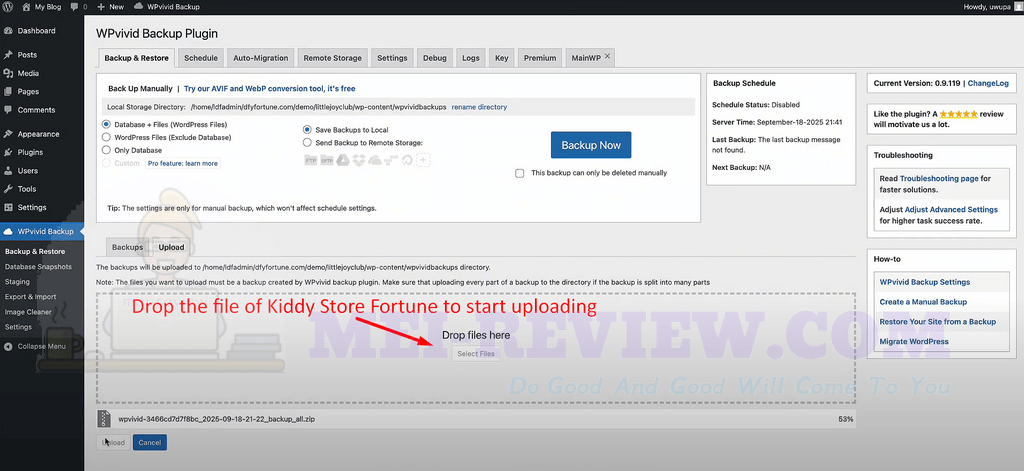Image resolution: width=1024 pixels, height=471 pixels.
Task: Enable 'can only be deleted manually' checkbox
Action: (x=519, y=173)
